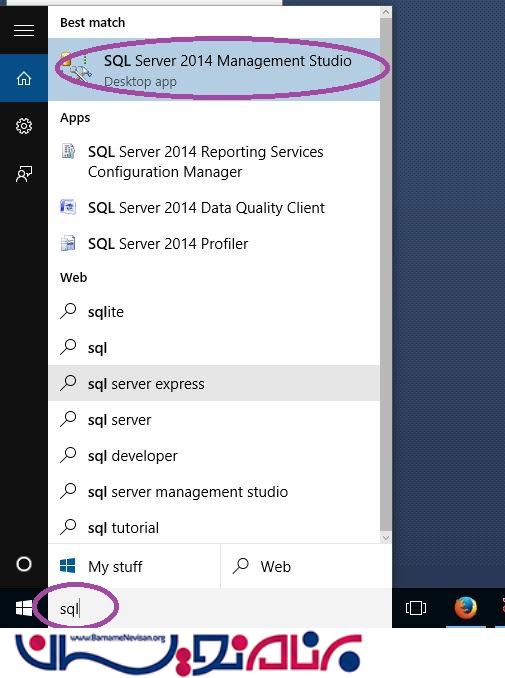Choose the sql developer web suggestion
Screen dimensions: 505x678
click(x=214, y=456)
